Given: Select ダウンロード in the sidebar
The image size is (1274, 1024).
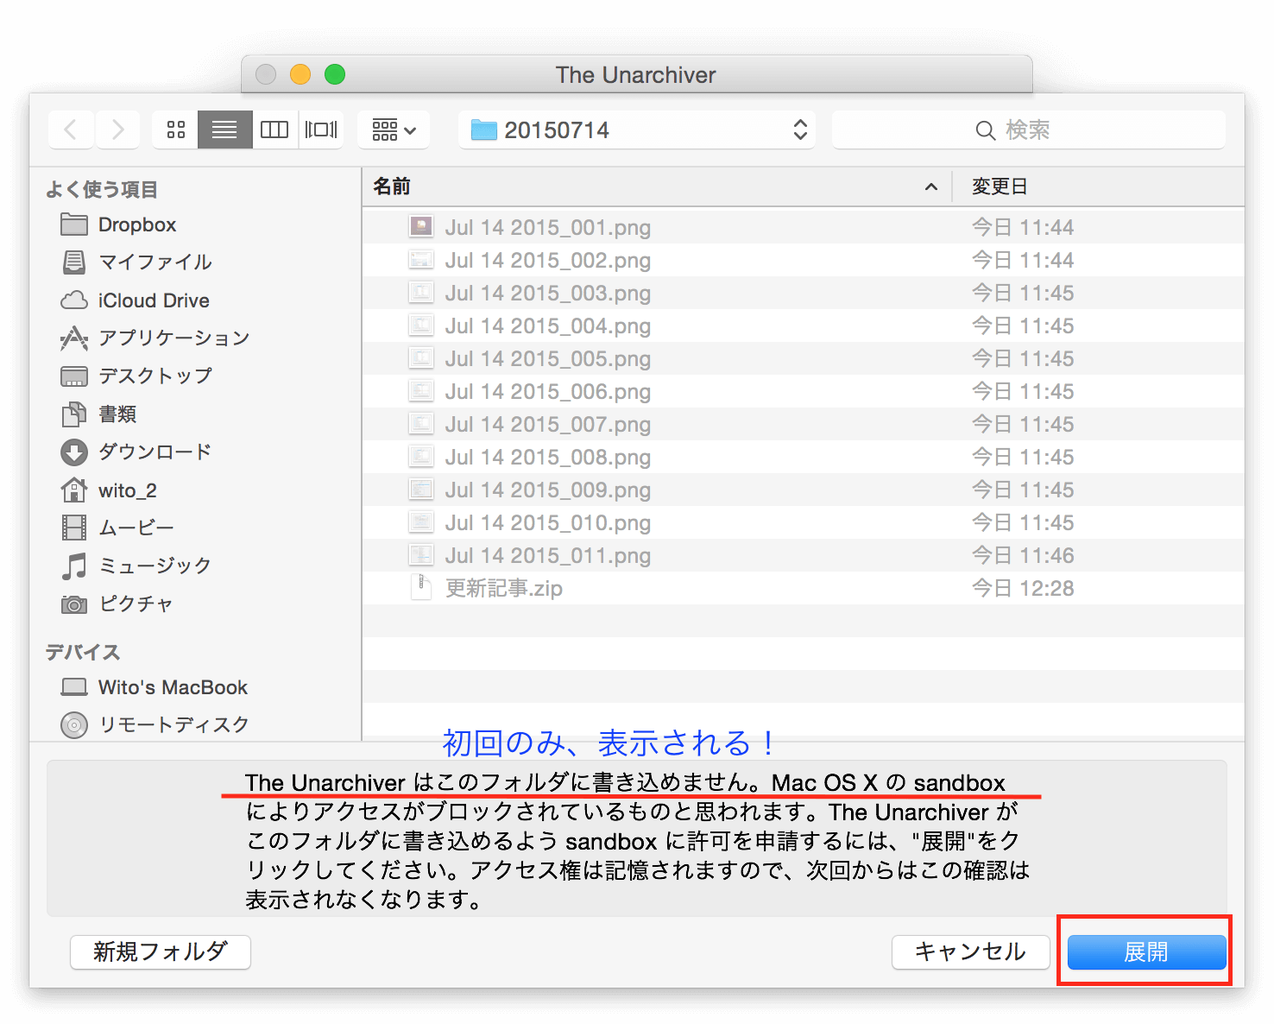Looking at the screenshot, I should coord(155,452).
